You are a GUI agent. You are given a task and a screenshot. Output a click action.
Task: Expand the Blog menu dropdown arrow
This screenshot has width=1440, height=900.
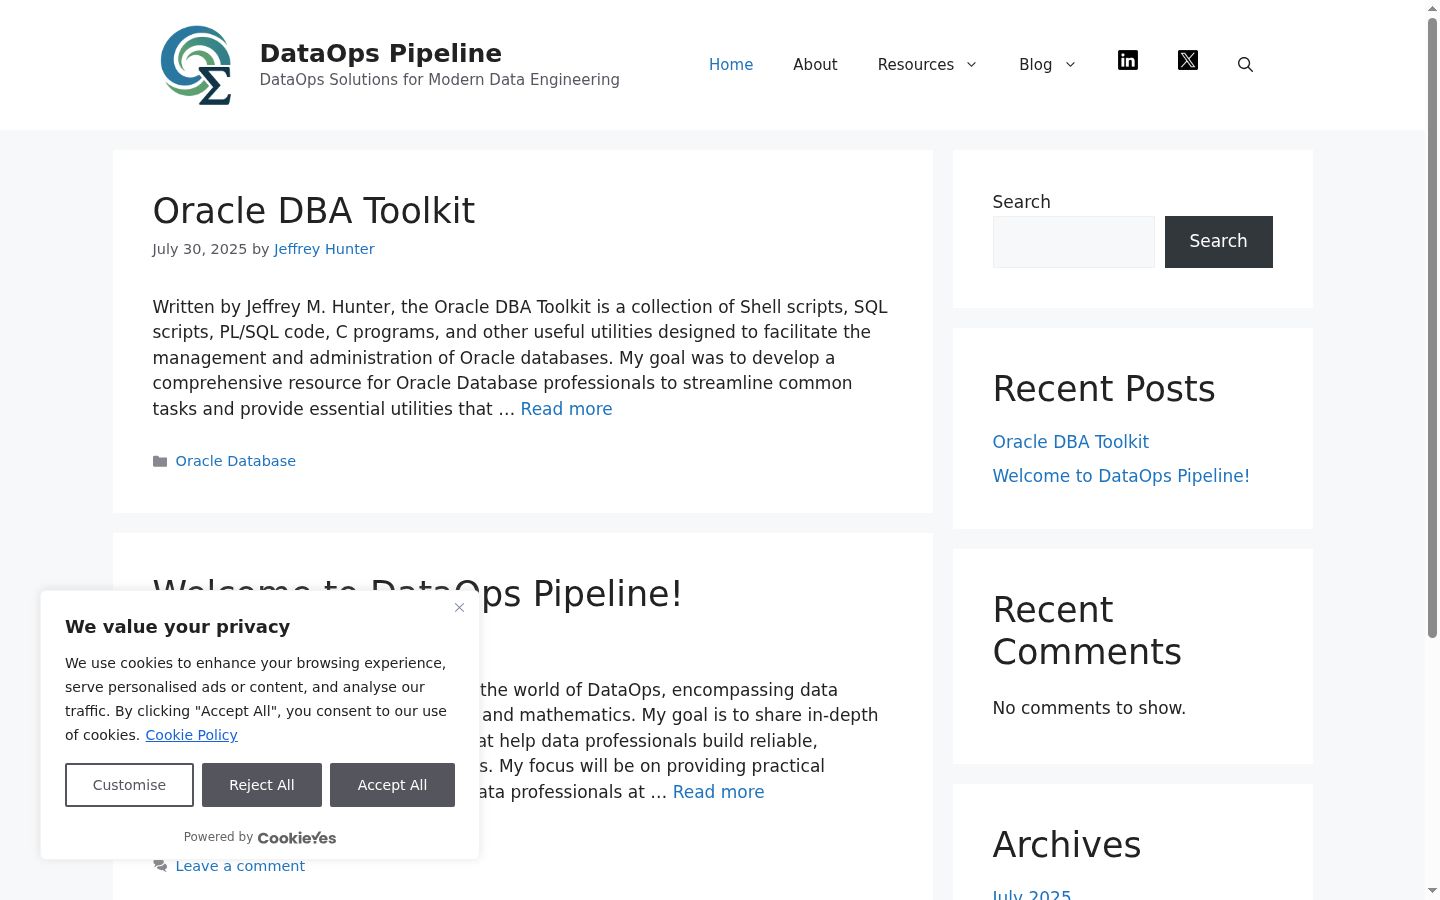click(1070, 65)
